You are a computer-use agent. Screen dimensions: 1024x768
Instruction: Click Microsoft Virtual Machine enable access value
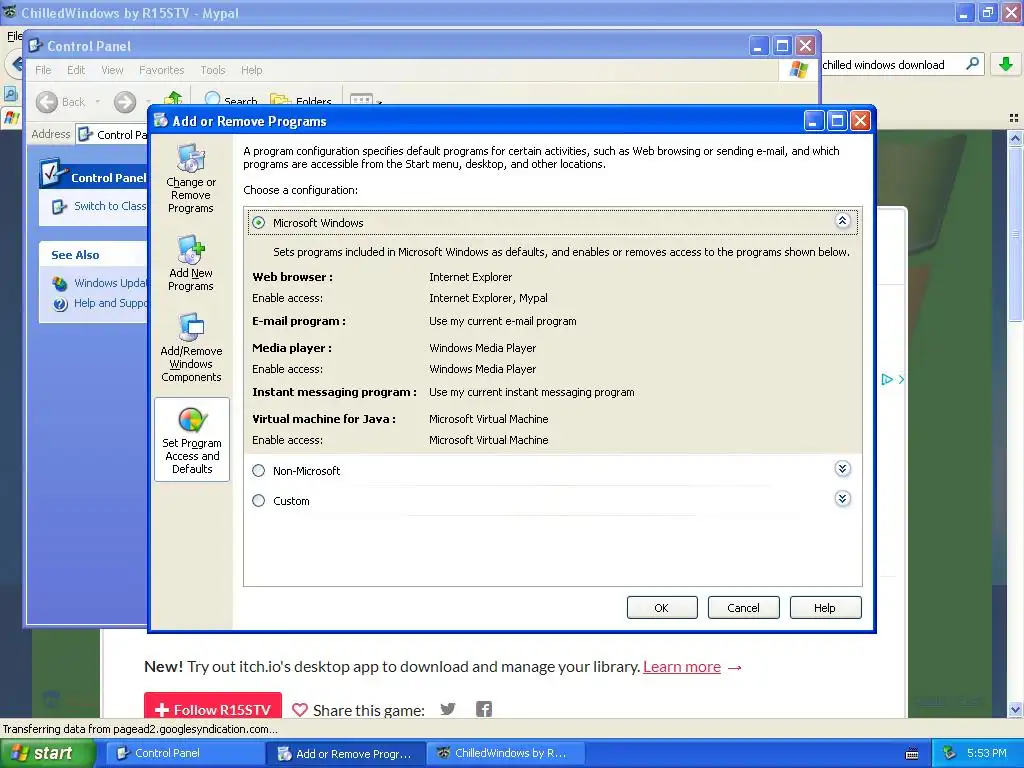(x=488, y=440)
